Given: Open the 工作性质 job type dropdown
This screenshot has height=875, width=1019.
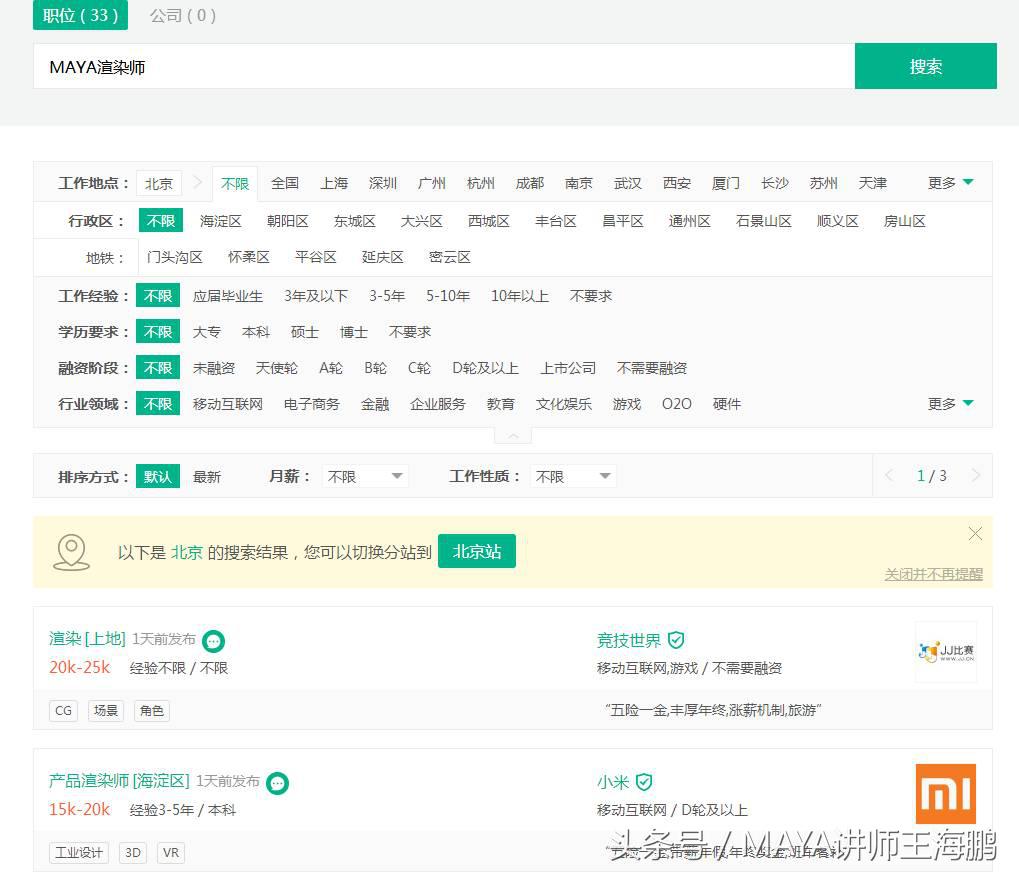Looking at the screenshot, I should tap(572, 476).
